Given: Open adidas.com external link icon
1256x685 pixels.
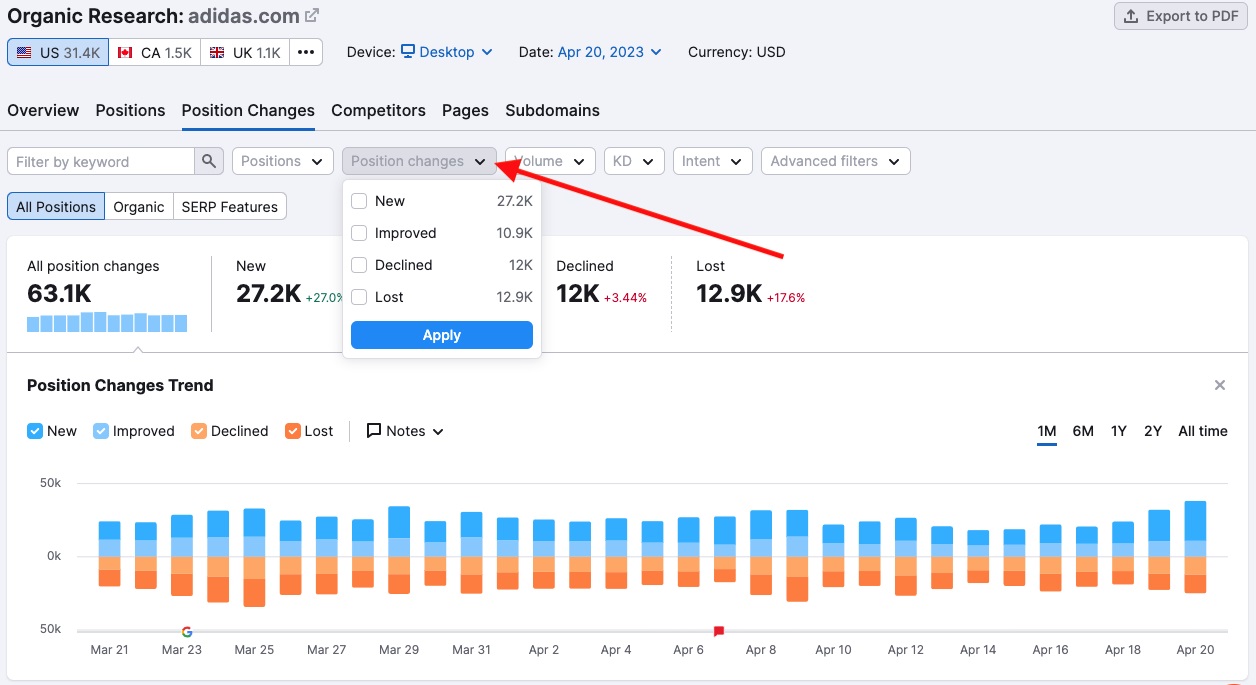Looking at the screenshot, I should pyautogui.click(x=312, y=15).
